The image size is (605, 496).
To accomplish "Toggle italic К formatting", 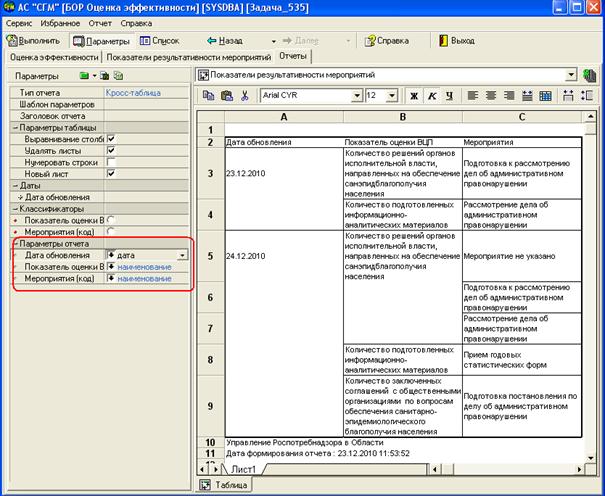I will click(x=432, y=96).
